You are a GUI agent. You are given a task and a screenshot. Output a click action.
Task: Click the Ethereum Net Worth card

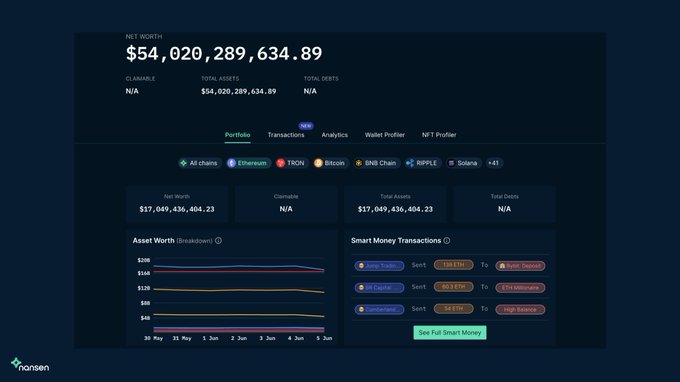pos(177,204)
